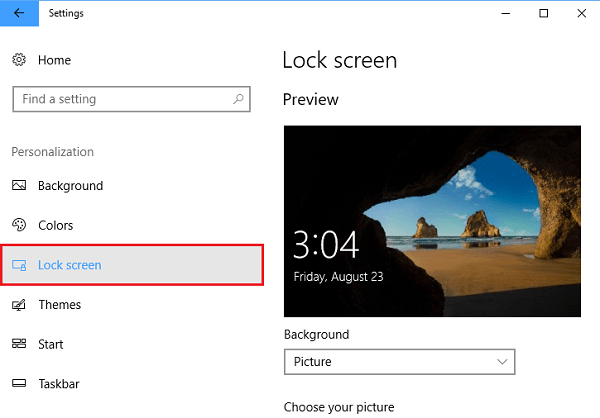Expand the chevron on Picture combo box
The height and width of the screenshot is (418, 600).
pos(502,361)
